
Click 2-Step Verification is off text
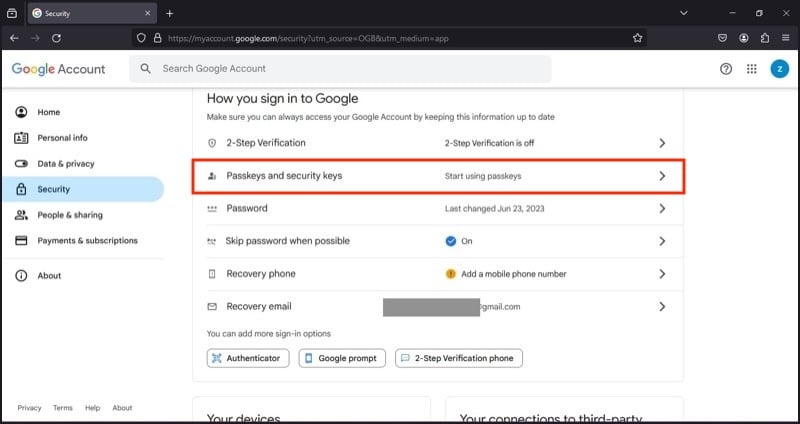489,143
